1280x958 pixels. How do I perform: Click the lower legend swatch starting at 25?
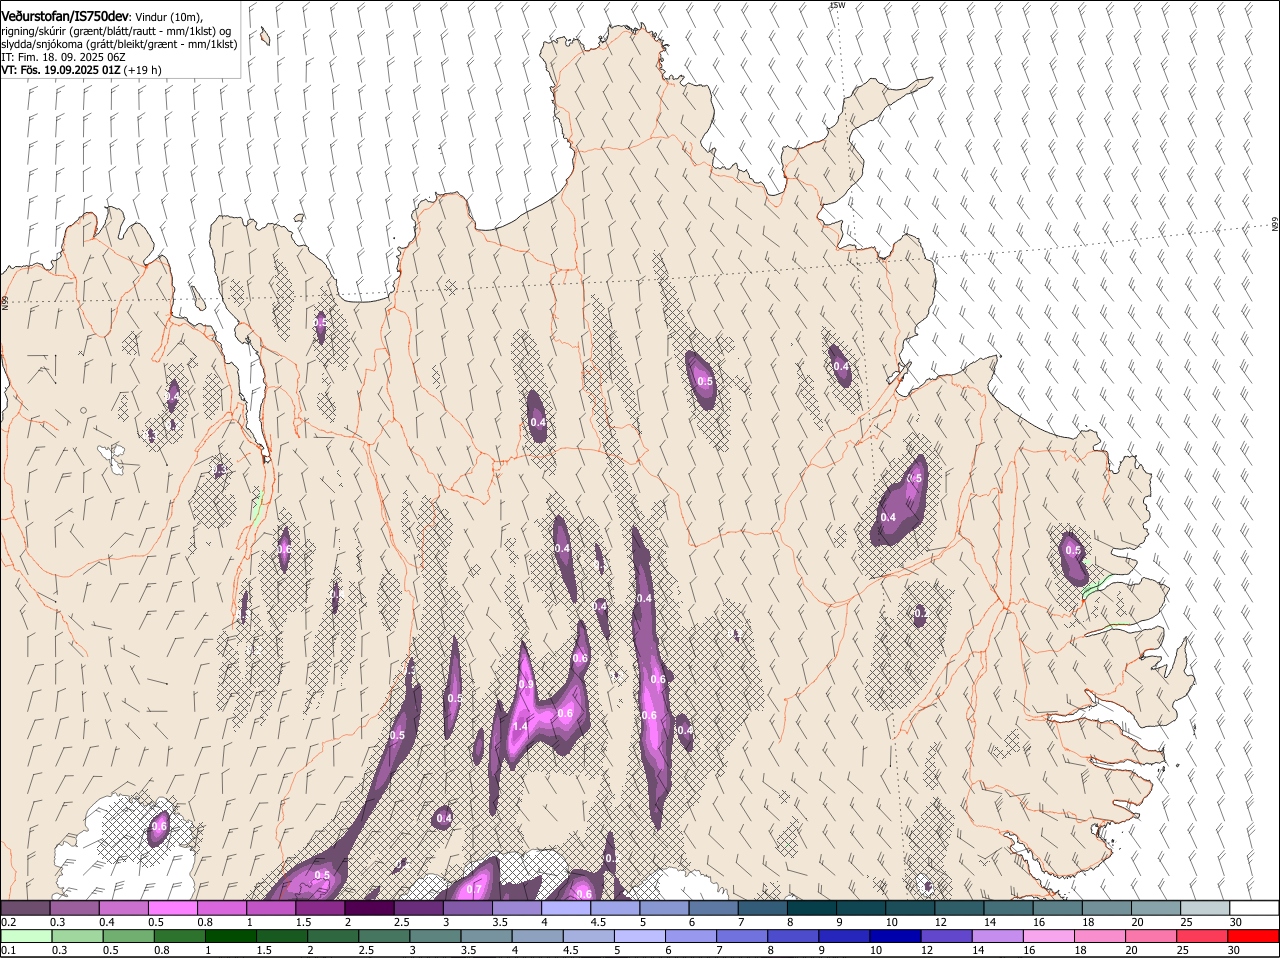click(1202, 936)
